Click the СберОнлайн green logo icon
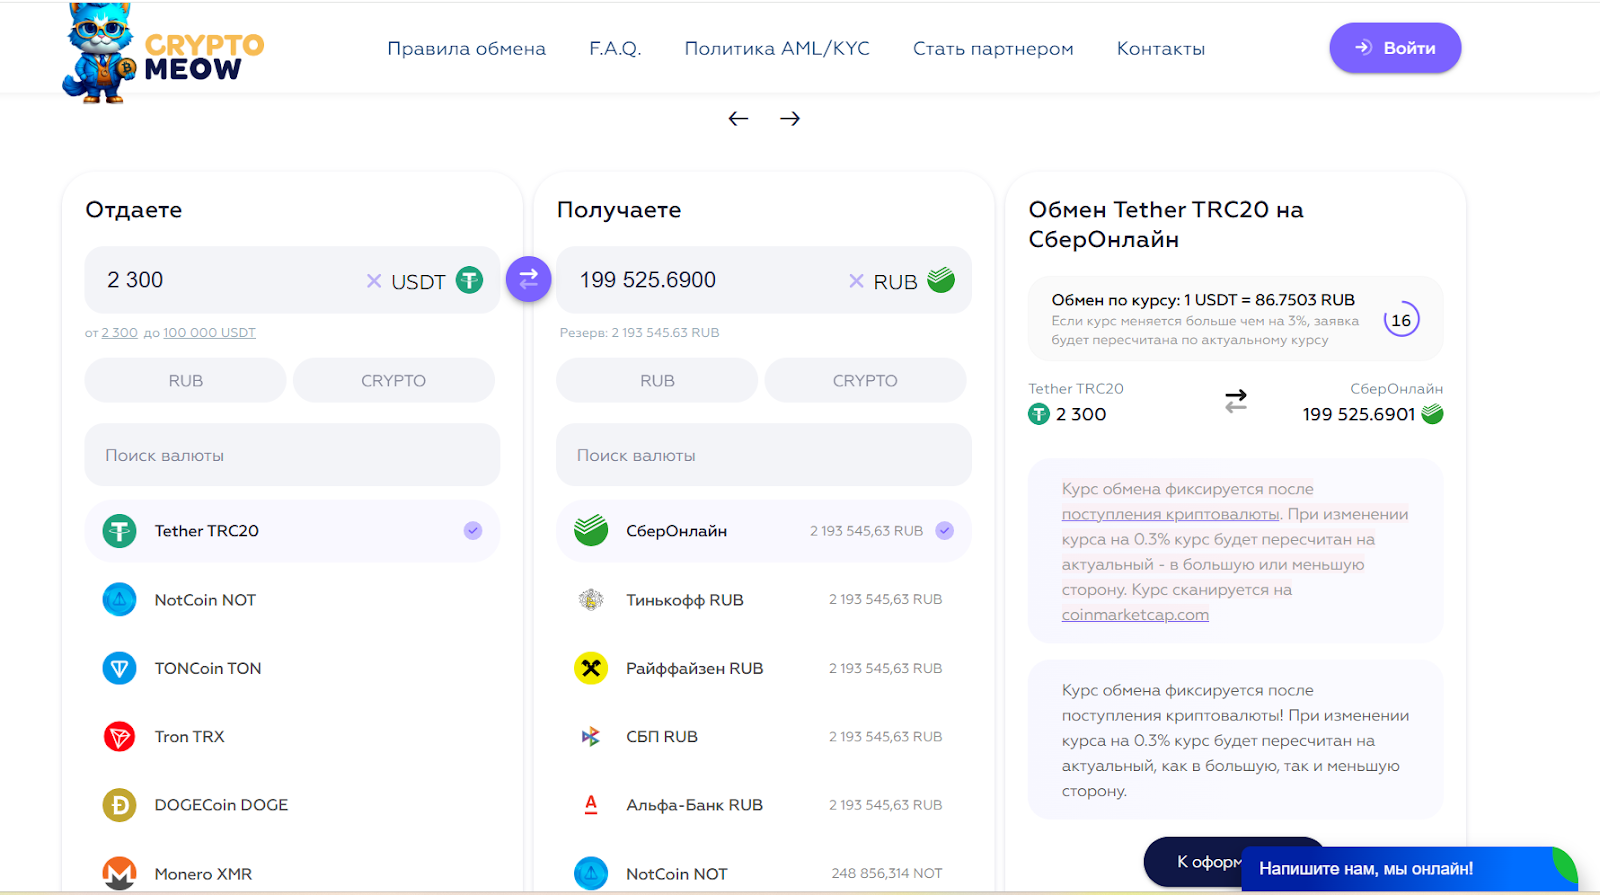This screenshot has height=895, width=1600. [591, 530]
